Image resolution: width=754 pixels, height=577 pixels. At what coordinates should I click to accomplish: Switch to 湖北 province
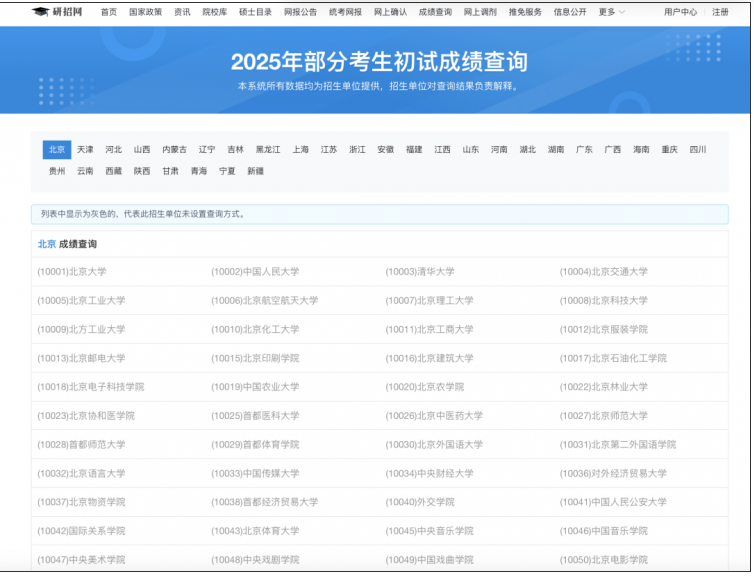(528, 150)
